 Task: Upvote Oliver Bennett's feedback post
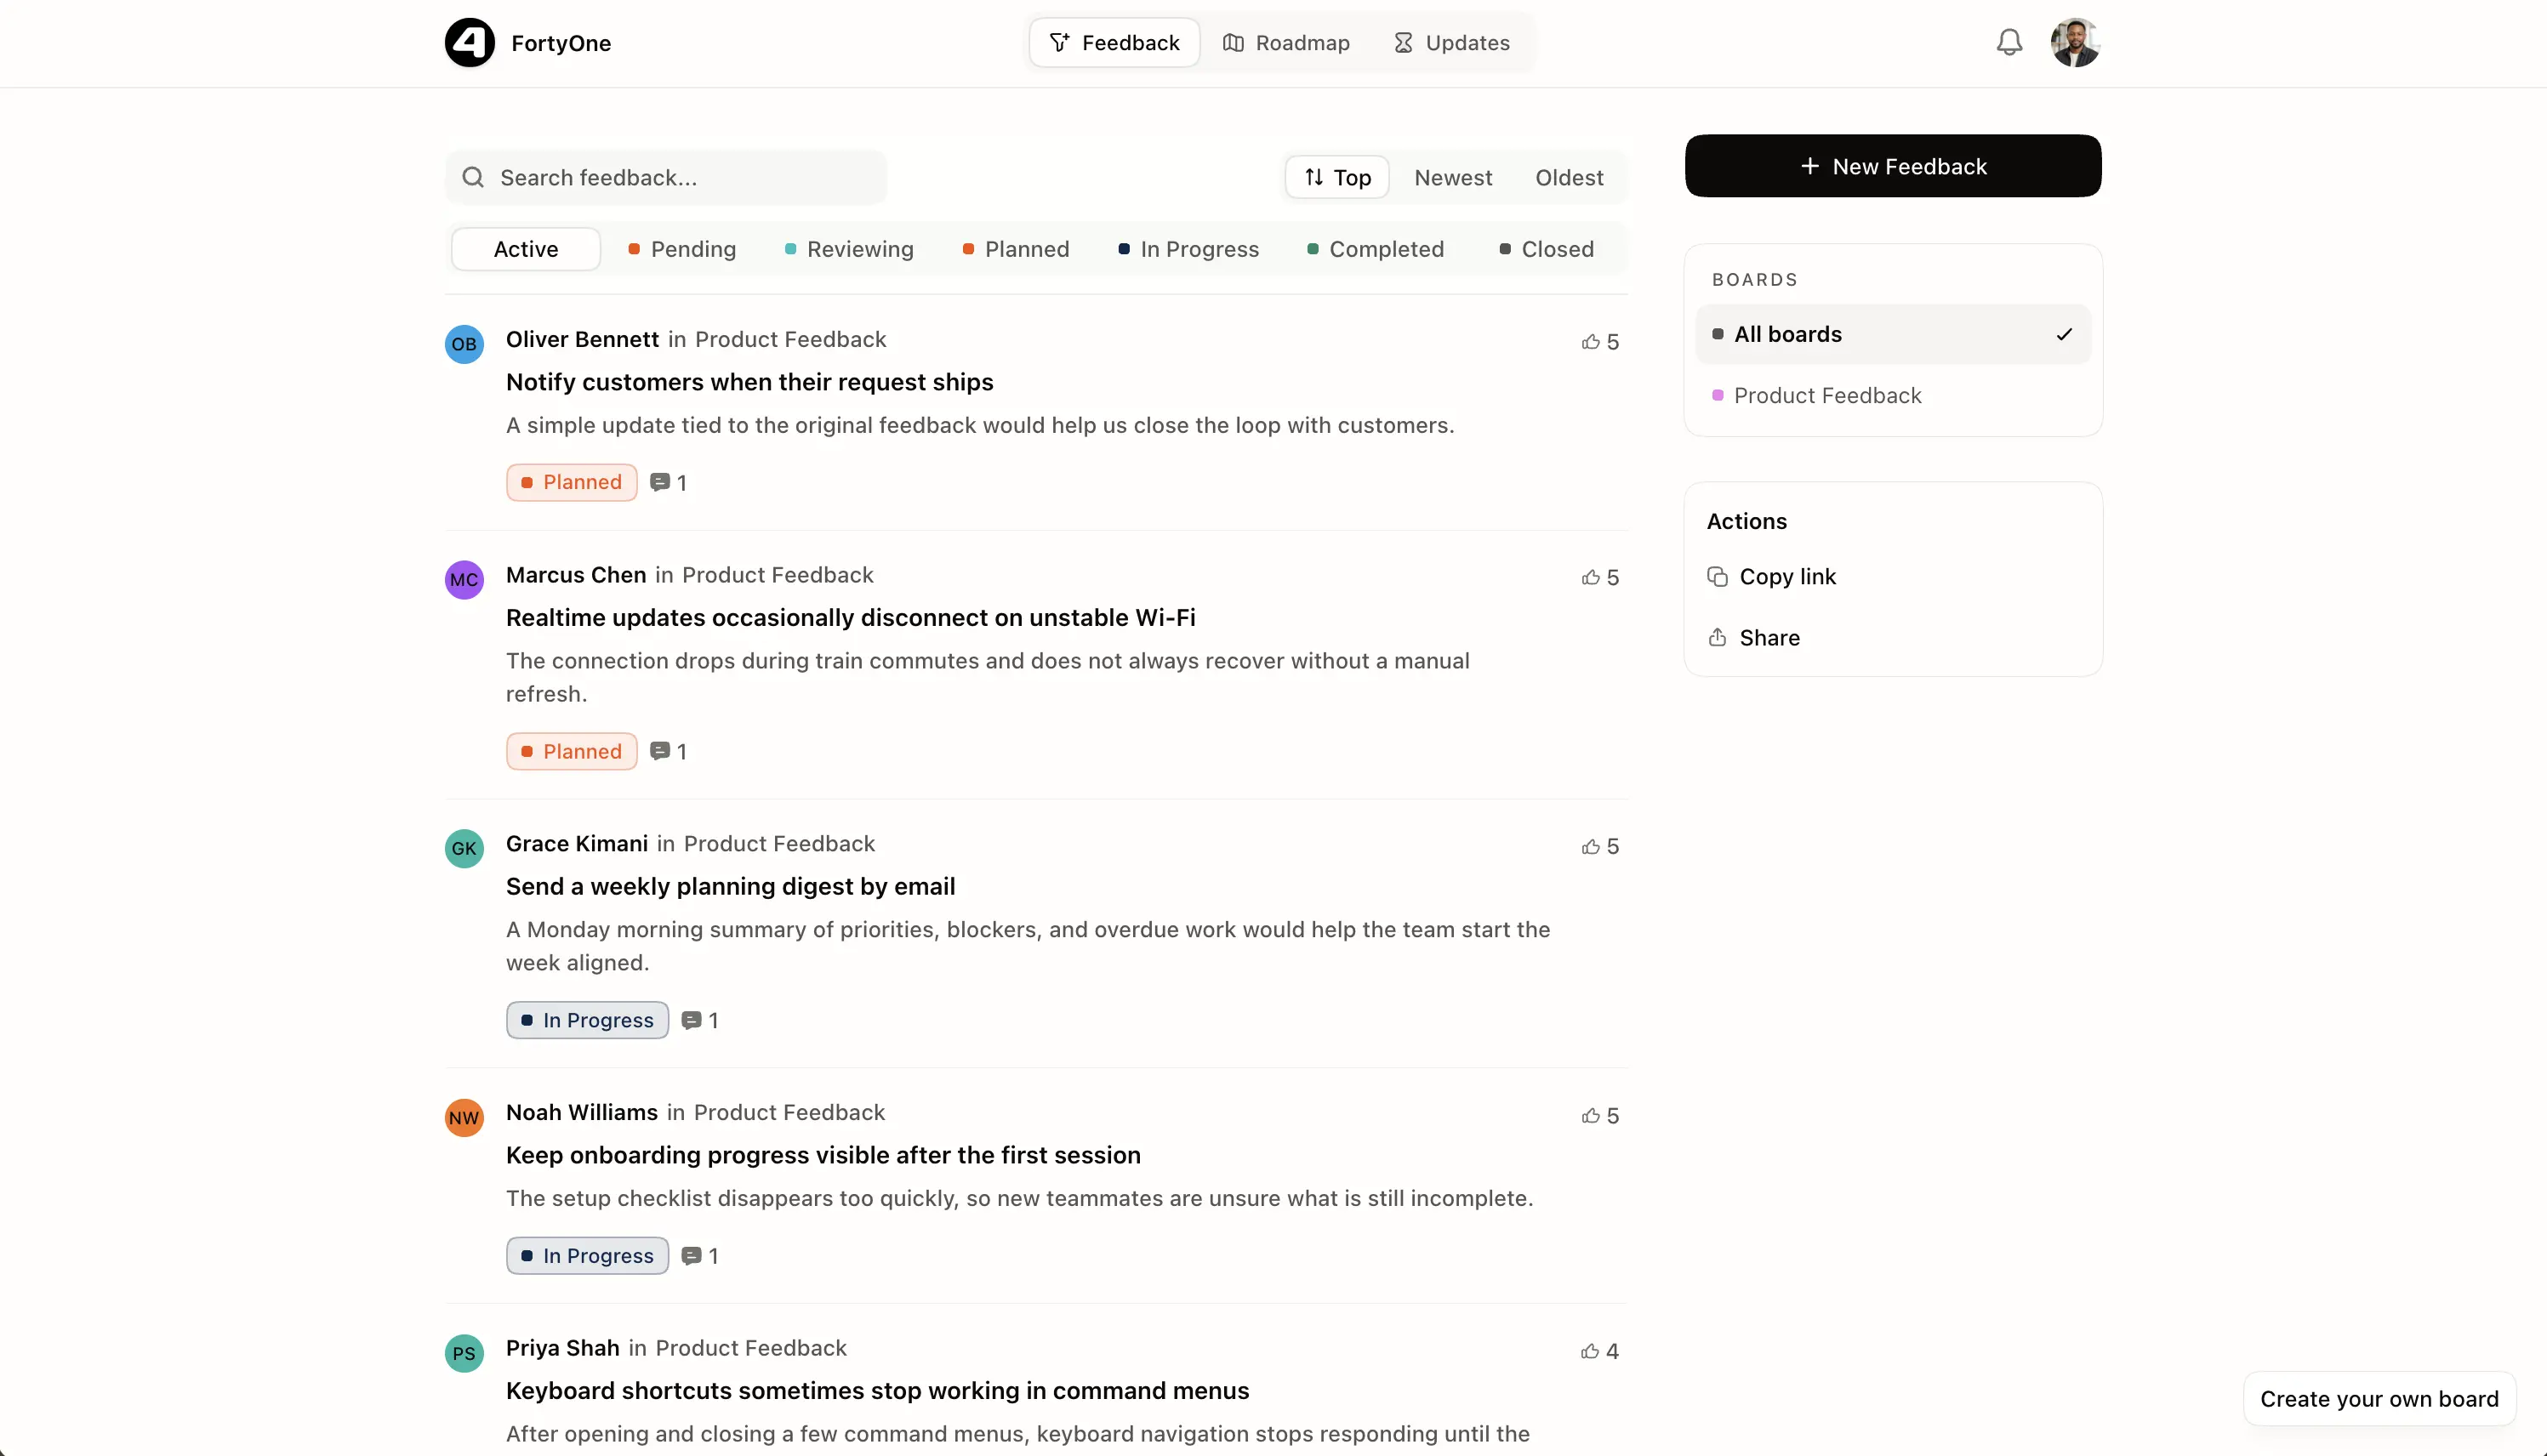point(1600,342)
